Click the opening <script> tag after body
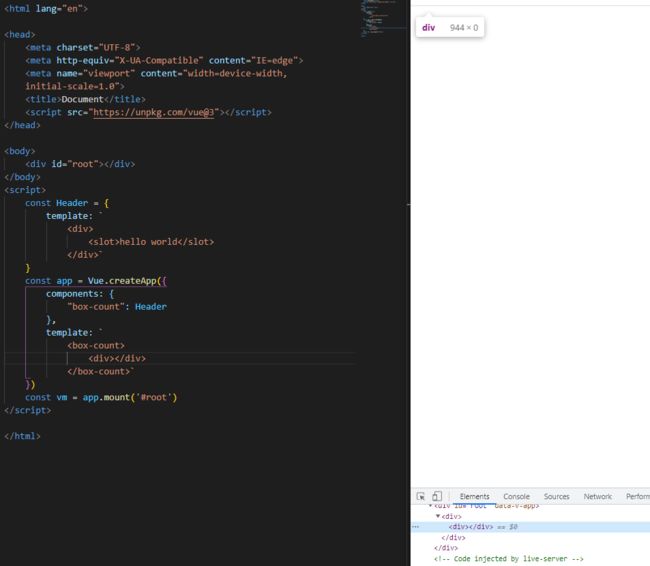The width and height of the screenshot is (650, 566). point(25,190)
